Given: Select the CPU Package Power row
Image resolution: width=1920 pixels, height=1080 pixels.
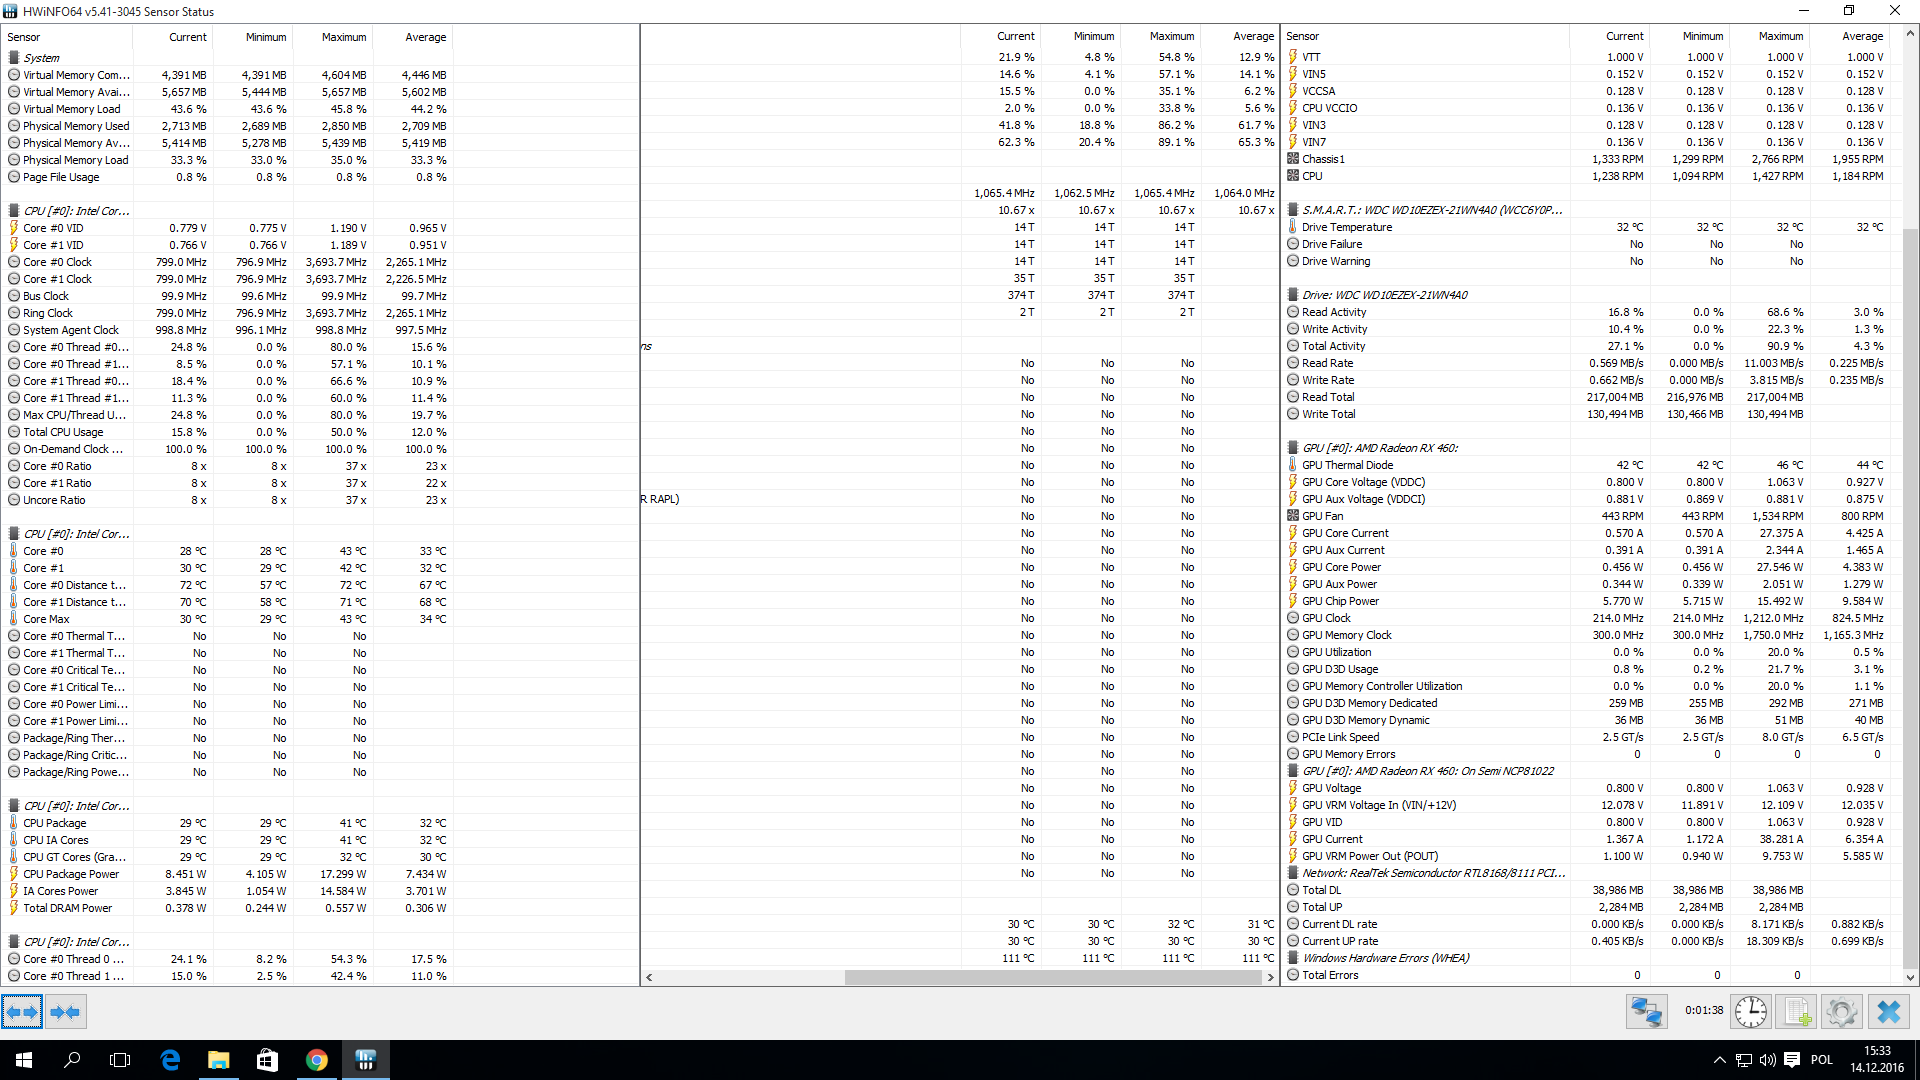Looking at the screenshot, I should (71, 874).
